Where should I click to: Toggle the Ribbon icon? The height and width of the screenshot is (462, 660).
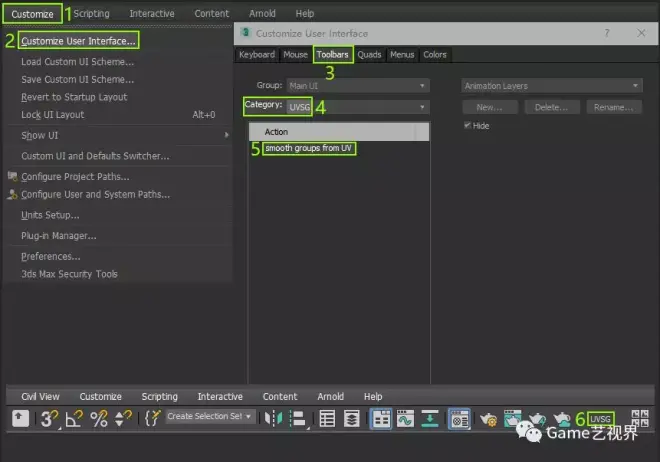381,419
